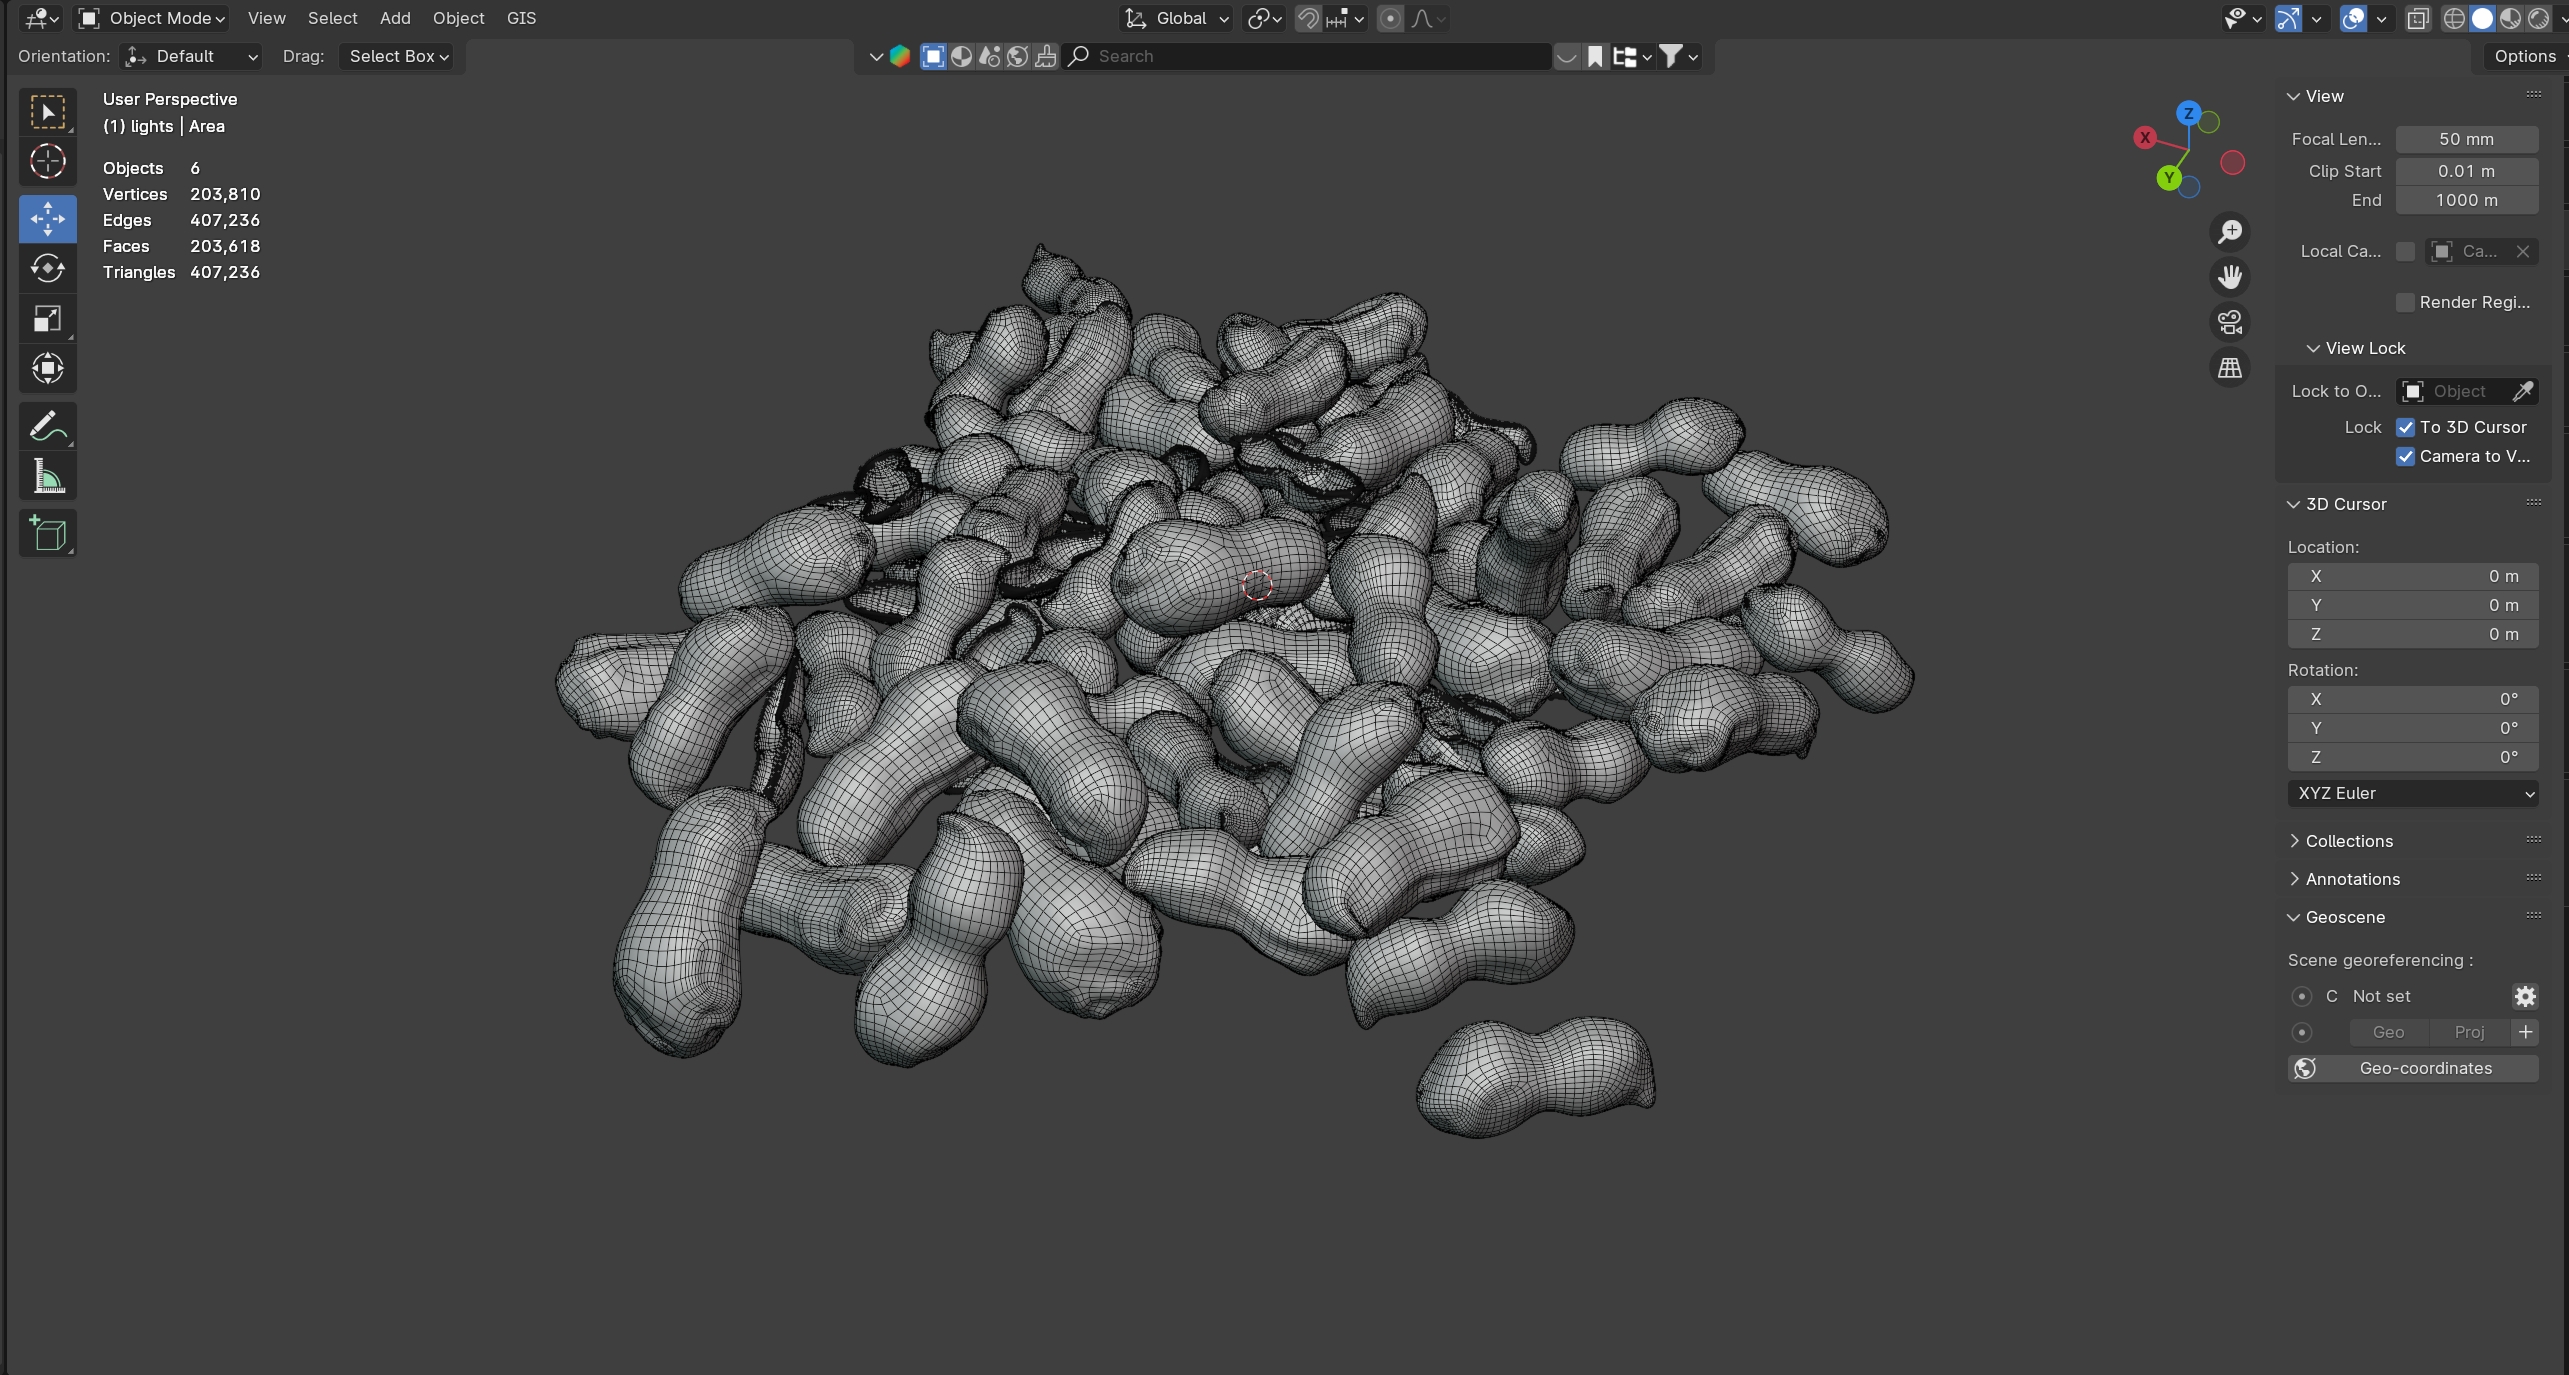
Task: Enable the Render Region checkbox
Action: (2405, 302)
